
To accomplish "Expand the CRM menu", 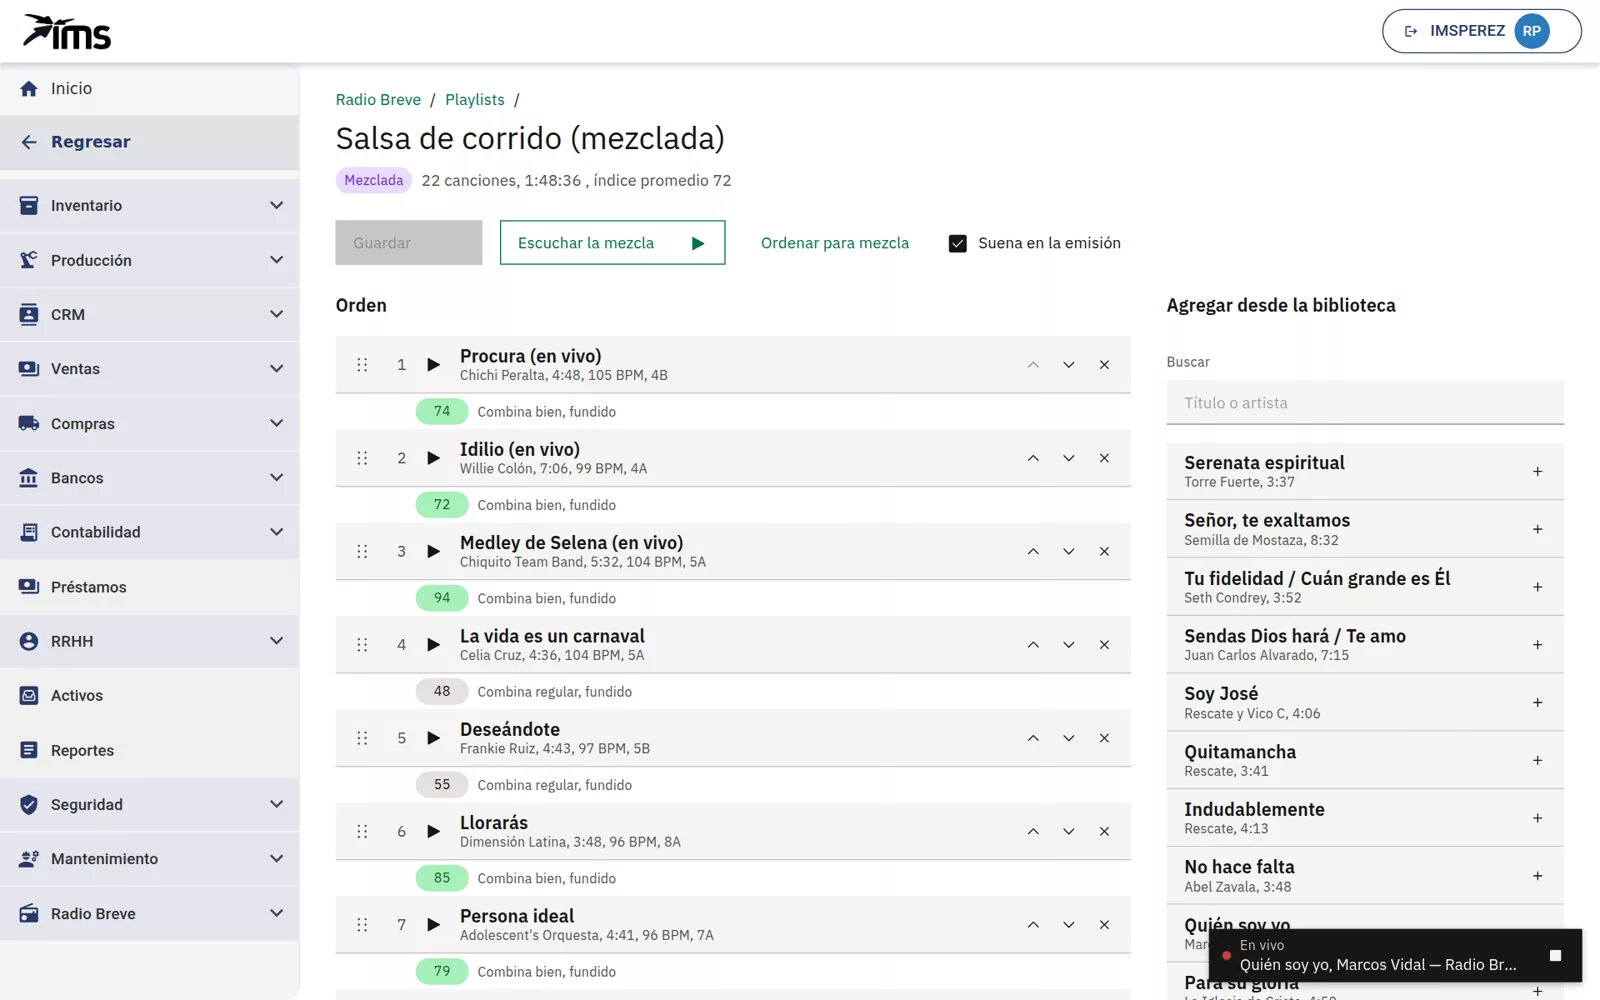I will pos(150,314).
